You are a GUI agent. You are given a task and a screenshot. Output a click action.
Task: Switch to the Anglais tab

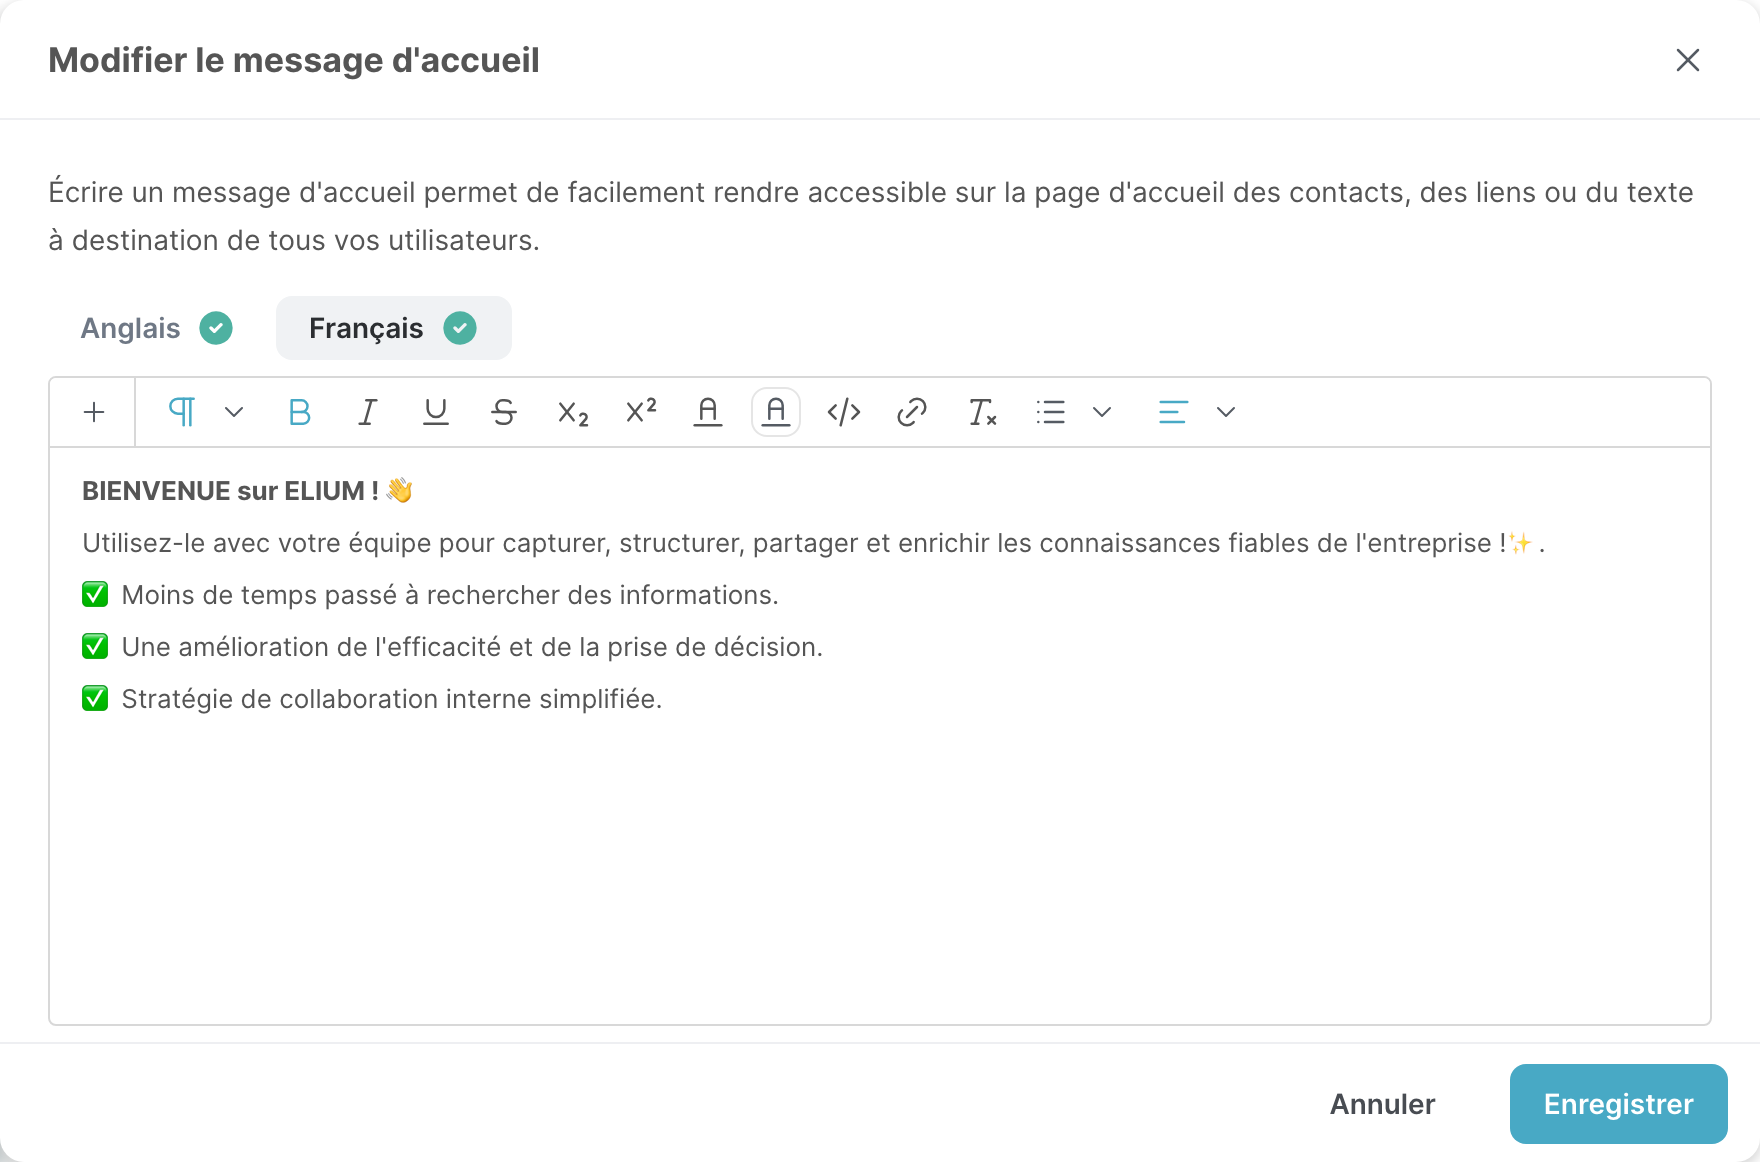point(156,328)
